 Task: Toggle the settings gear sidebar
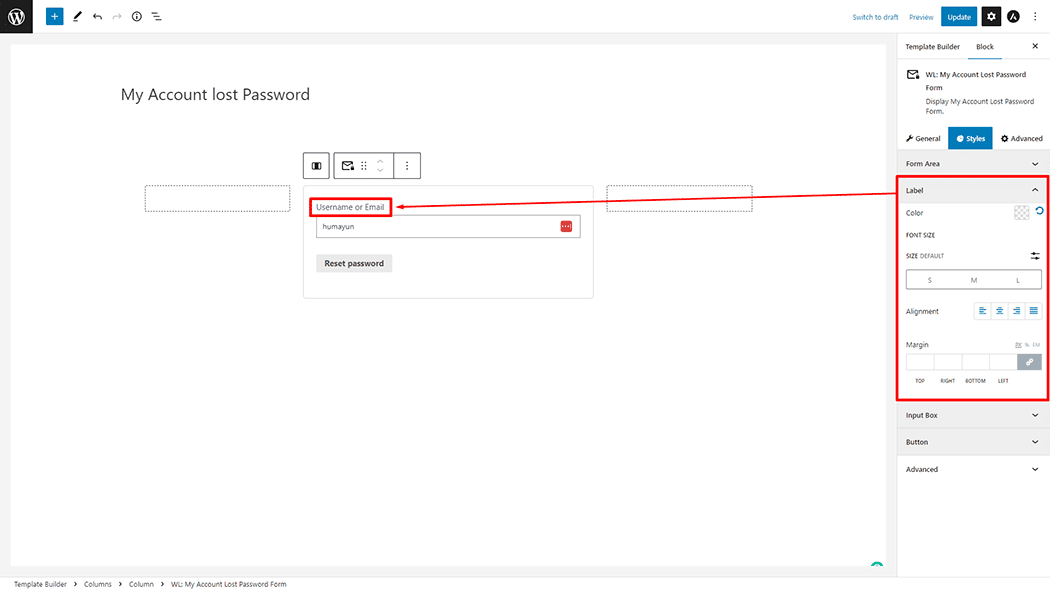point(991,17)
